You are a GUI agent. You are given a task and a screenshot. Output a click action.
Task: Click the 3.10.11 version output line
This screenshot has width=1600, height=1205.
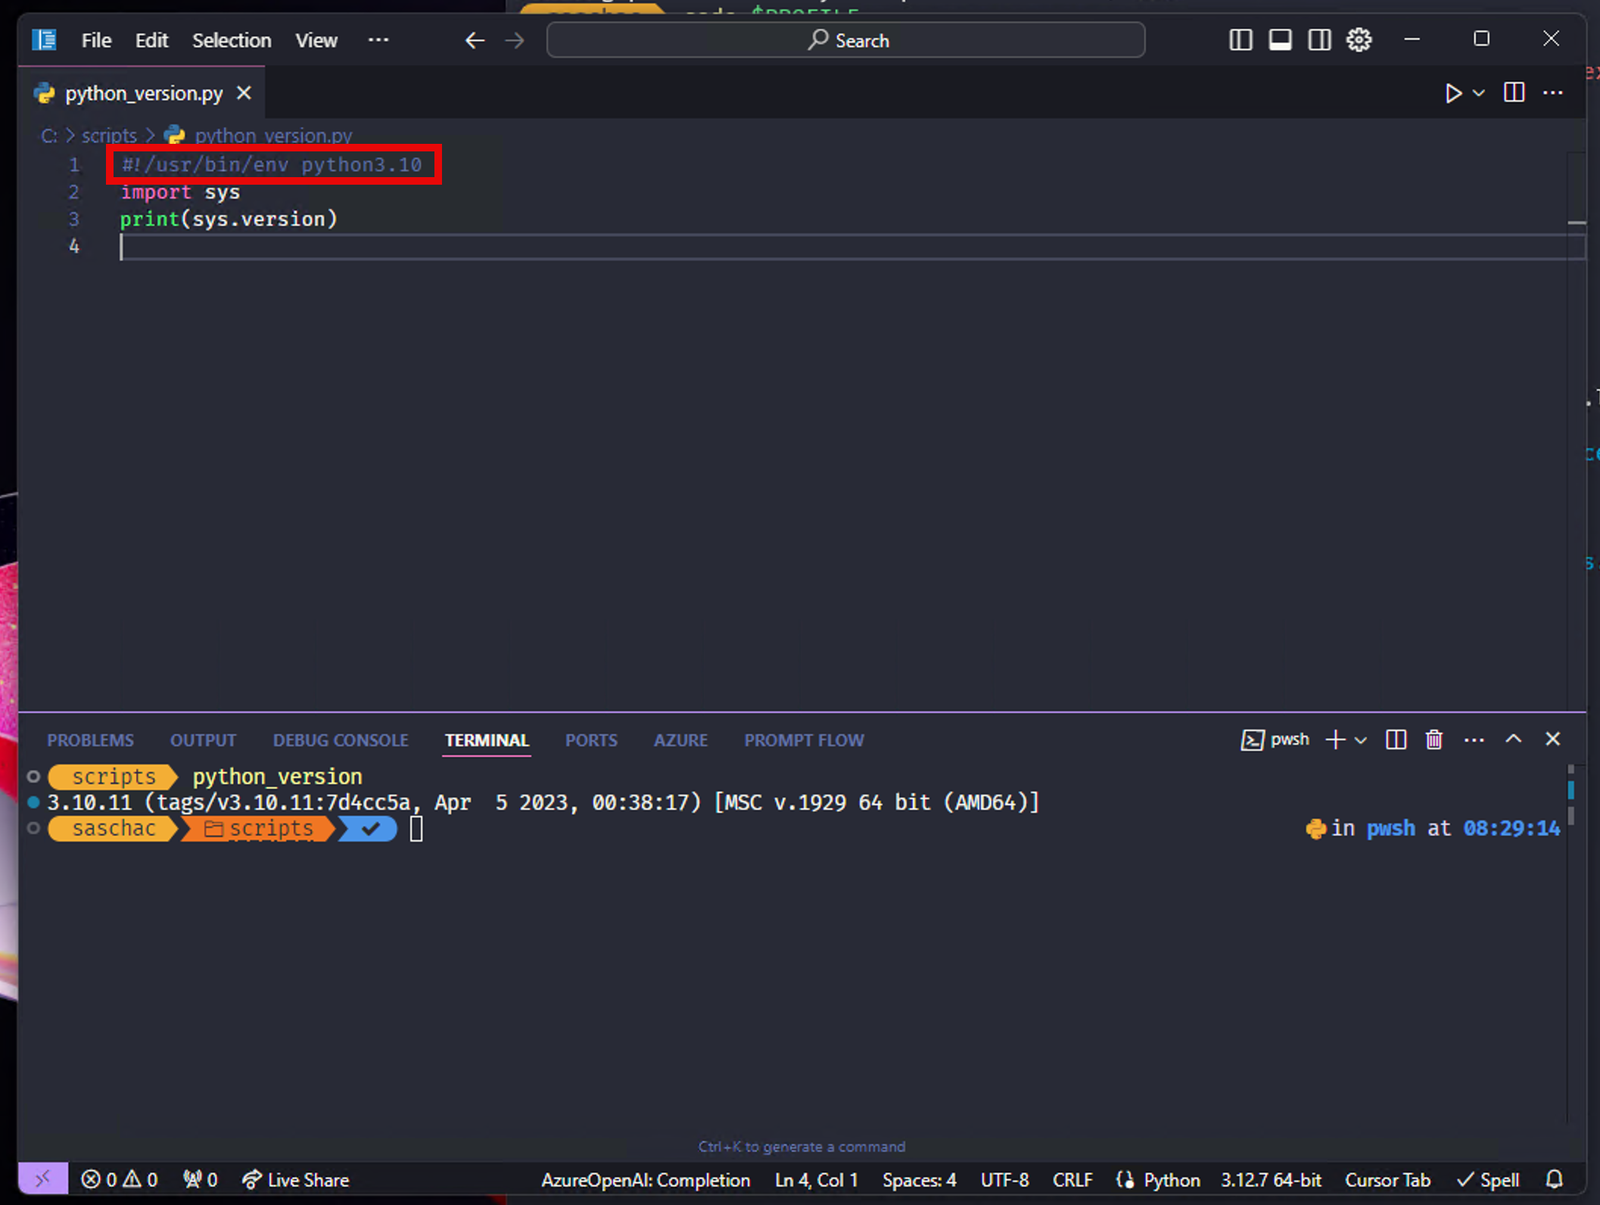543,802
